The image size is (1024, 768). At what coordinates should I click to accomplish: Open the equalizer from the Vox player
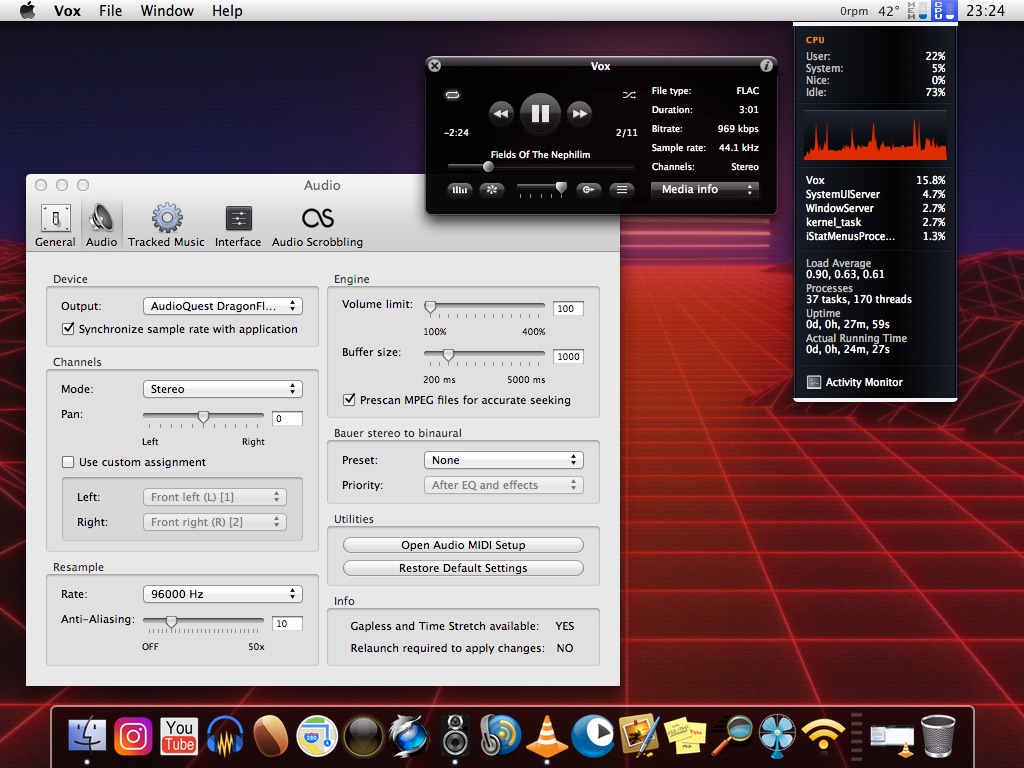tap(460, 189)
